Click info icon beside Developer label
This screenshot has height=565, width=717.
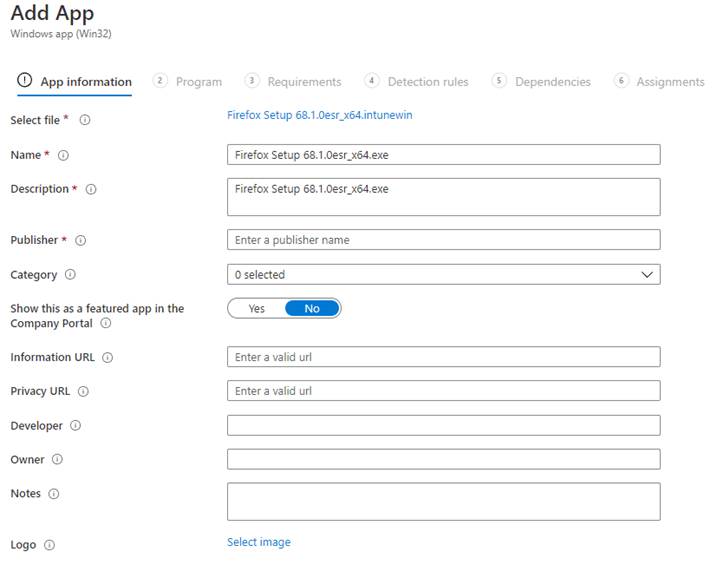click(x=75, y=426)
